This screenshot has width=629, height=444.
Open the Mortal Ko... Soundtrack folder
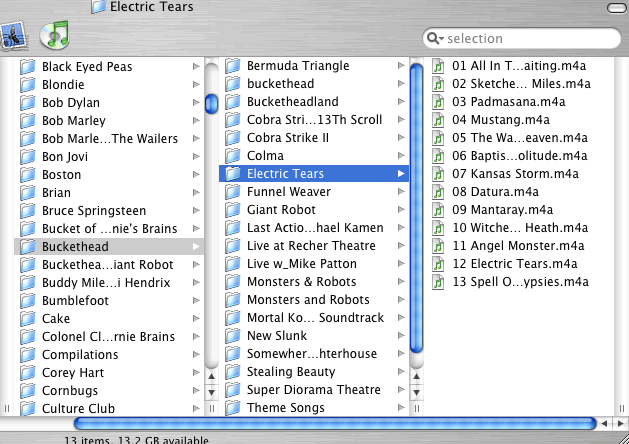[x=314, y=318]
